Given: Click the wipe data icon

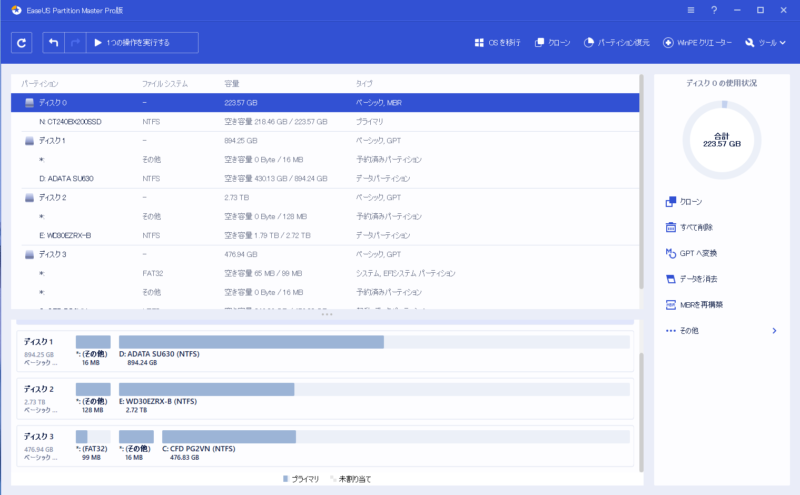Looking at the screenshot, I should pos(670,279).
